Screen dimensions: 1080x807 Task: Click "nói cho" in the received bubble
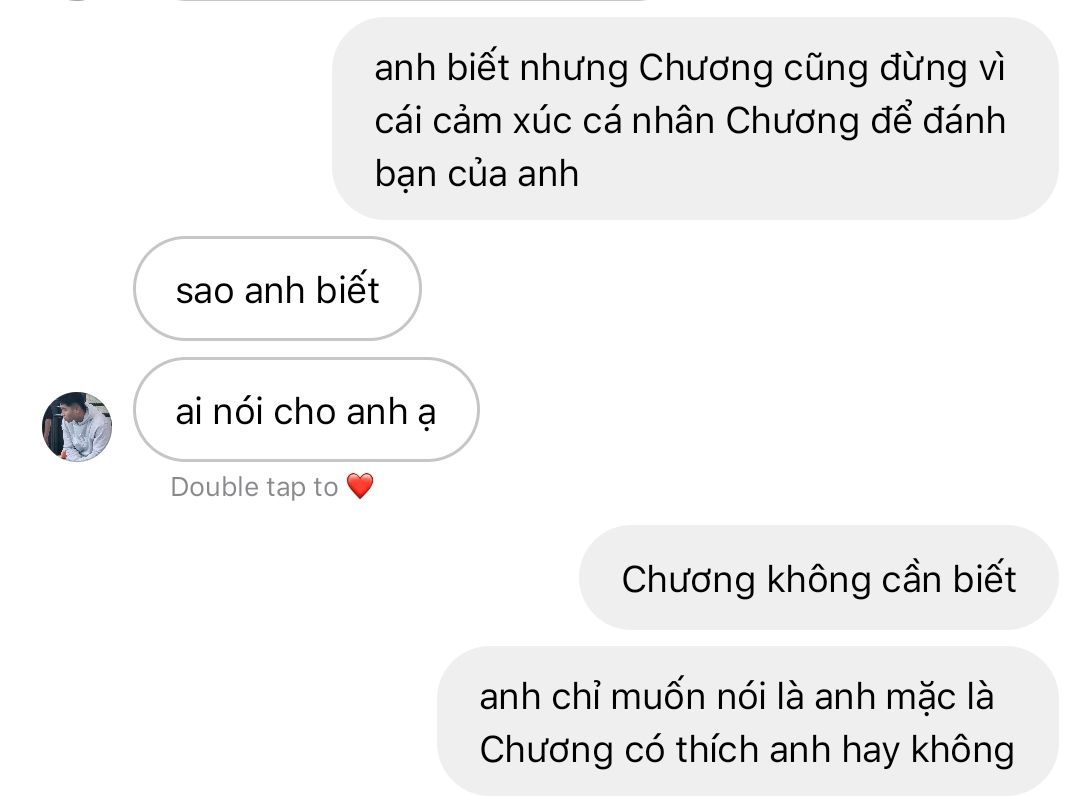[x=274, y=412]
